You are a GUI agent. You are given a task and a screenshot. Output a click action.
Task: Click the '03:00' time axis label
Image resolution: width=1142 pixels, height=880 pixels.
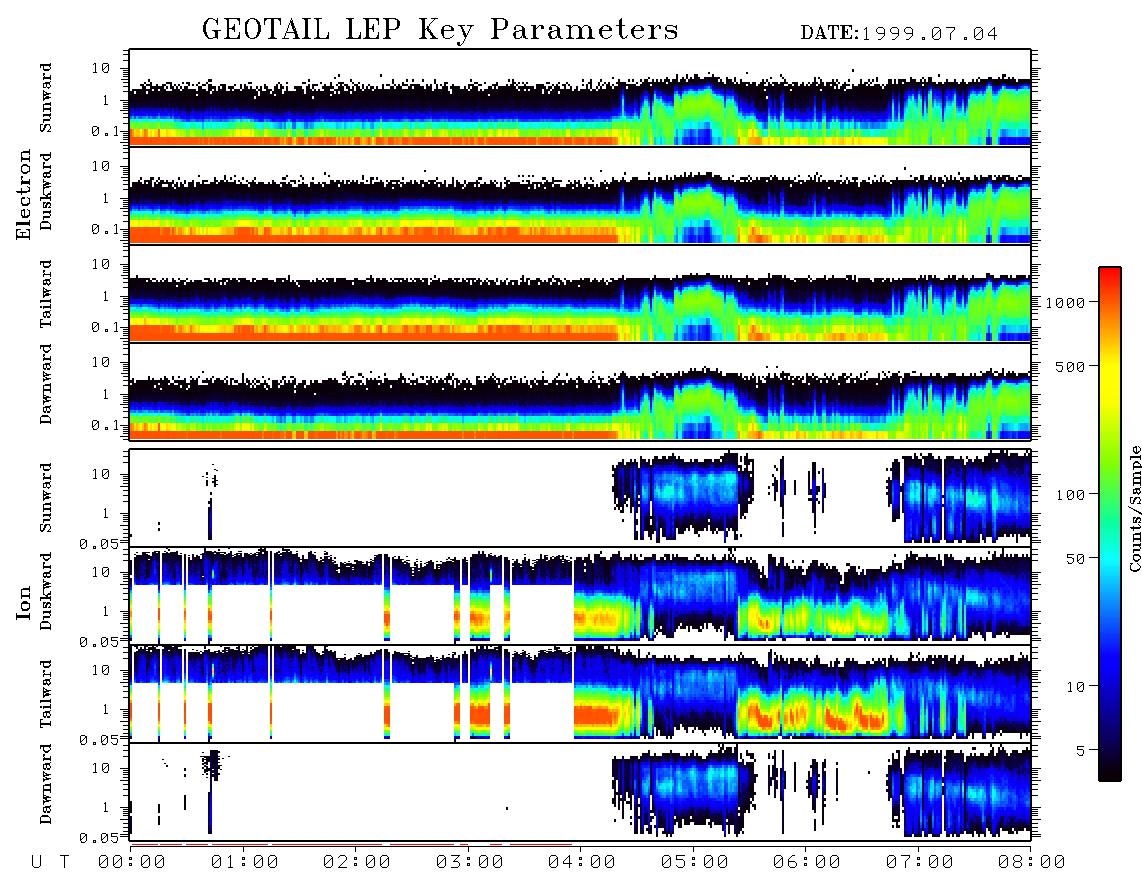click(470, 863)
